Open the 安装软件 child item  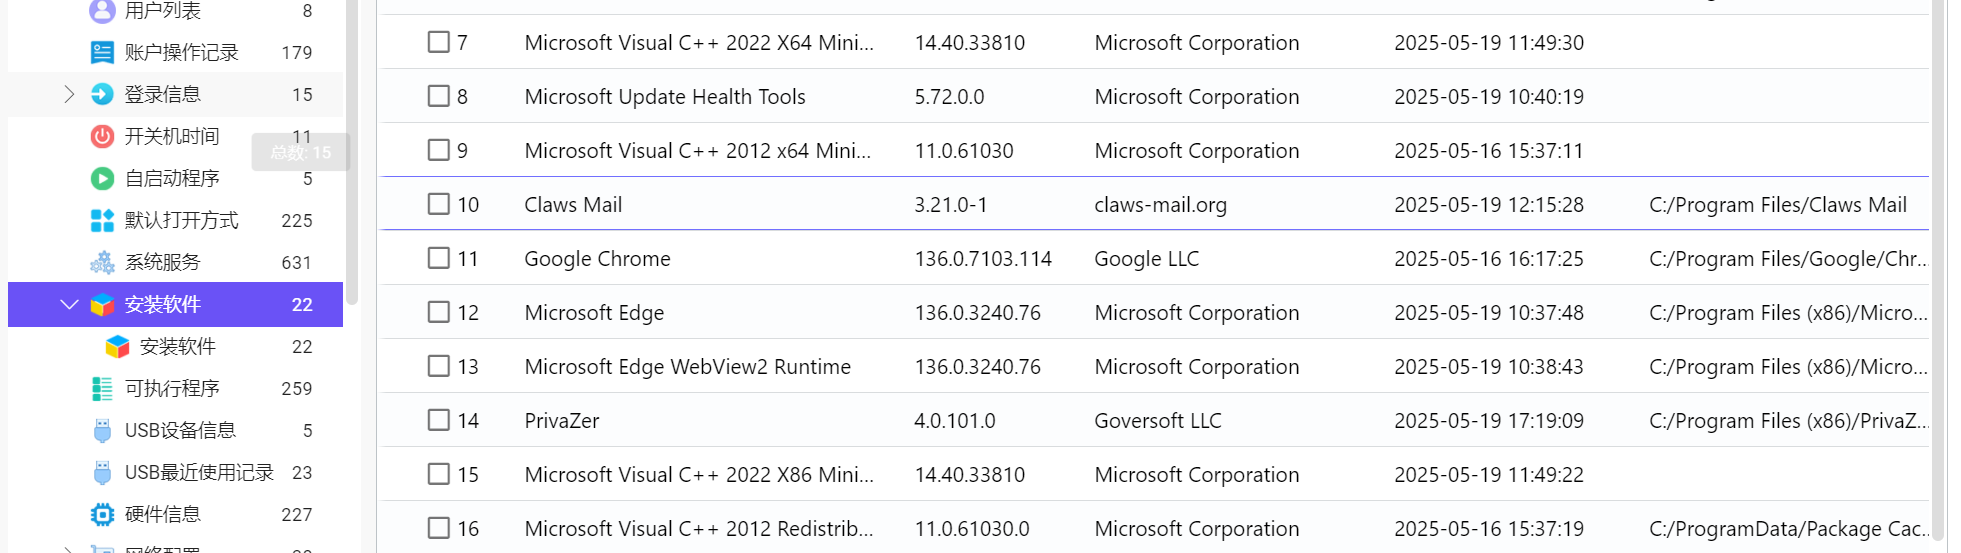178,346
